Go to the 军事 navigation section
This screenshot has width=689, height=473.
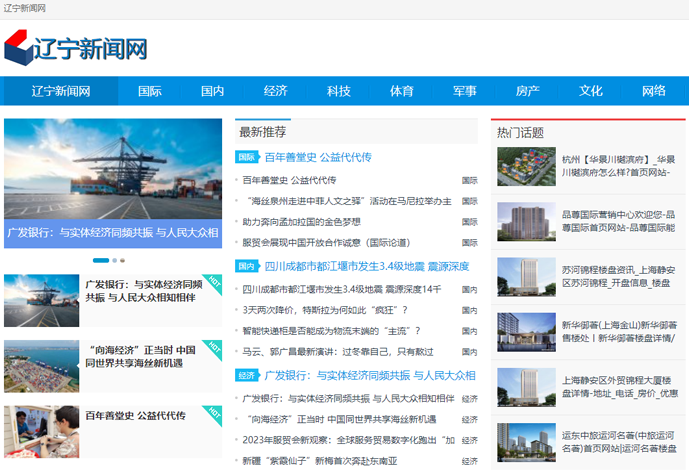(464, 91)
